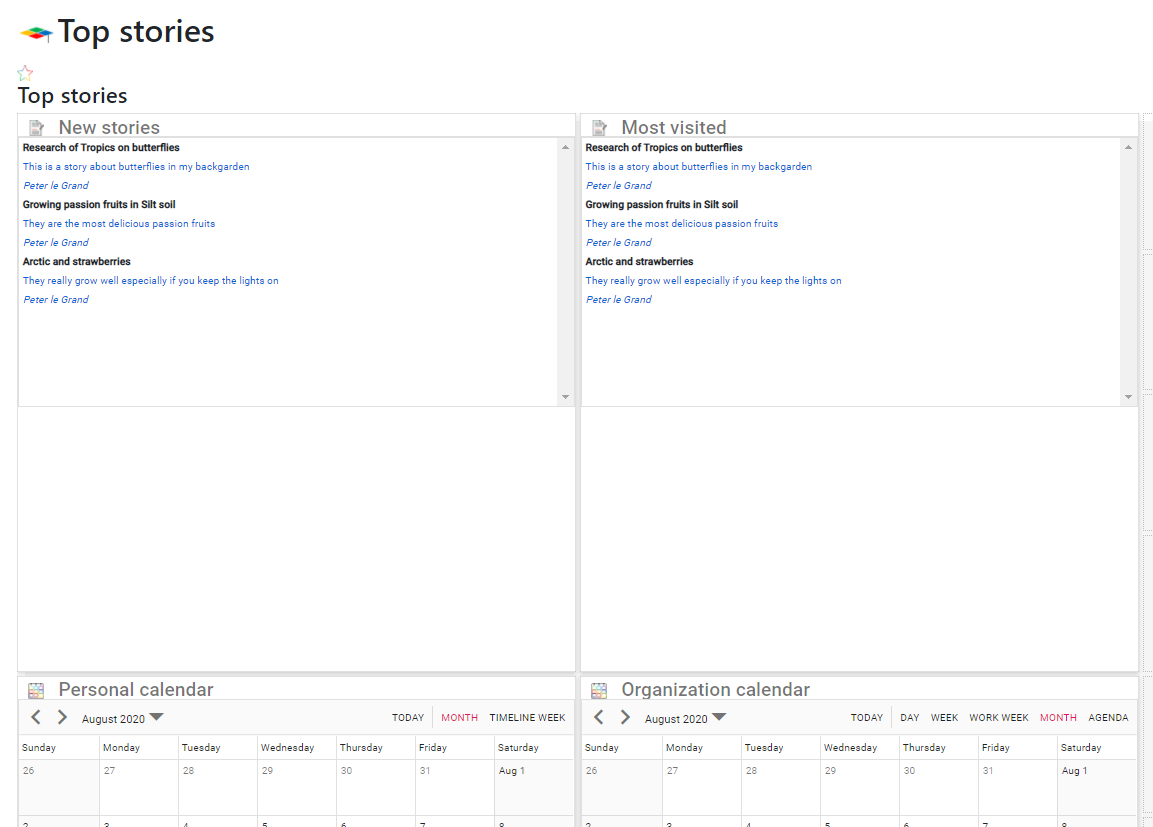
Task: Select Growing passion fruits title in Most visited
Action: click(661, 204)
